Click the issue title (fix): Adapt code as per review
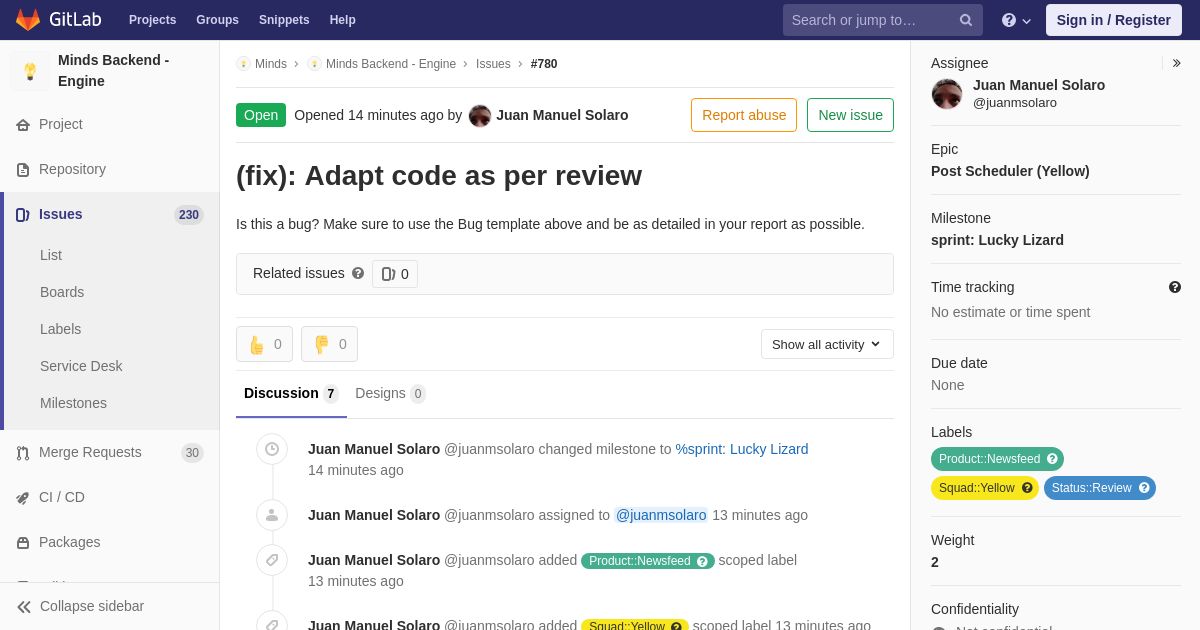 [x=439, y=175]
